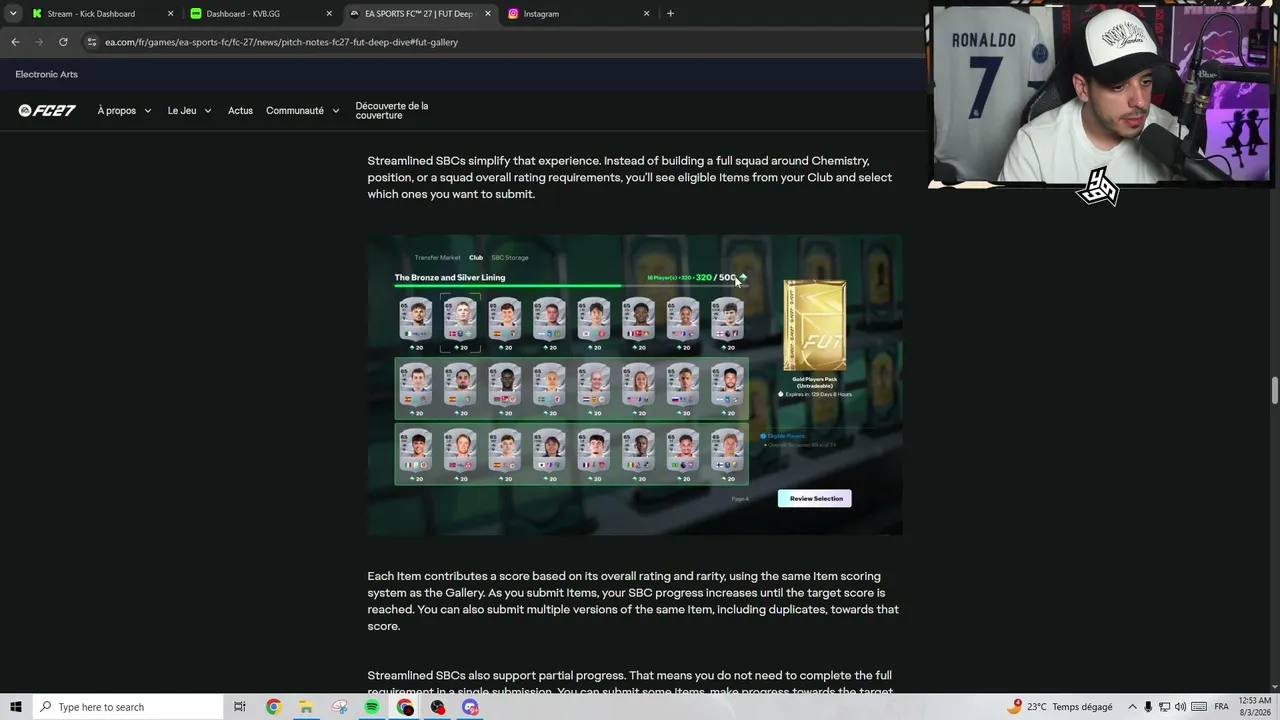The image size is (1280, 720).
Task: Open Spotify from the taskbar
Action: click(372, 707)
